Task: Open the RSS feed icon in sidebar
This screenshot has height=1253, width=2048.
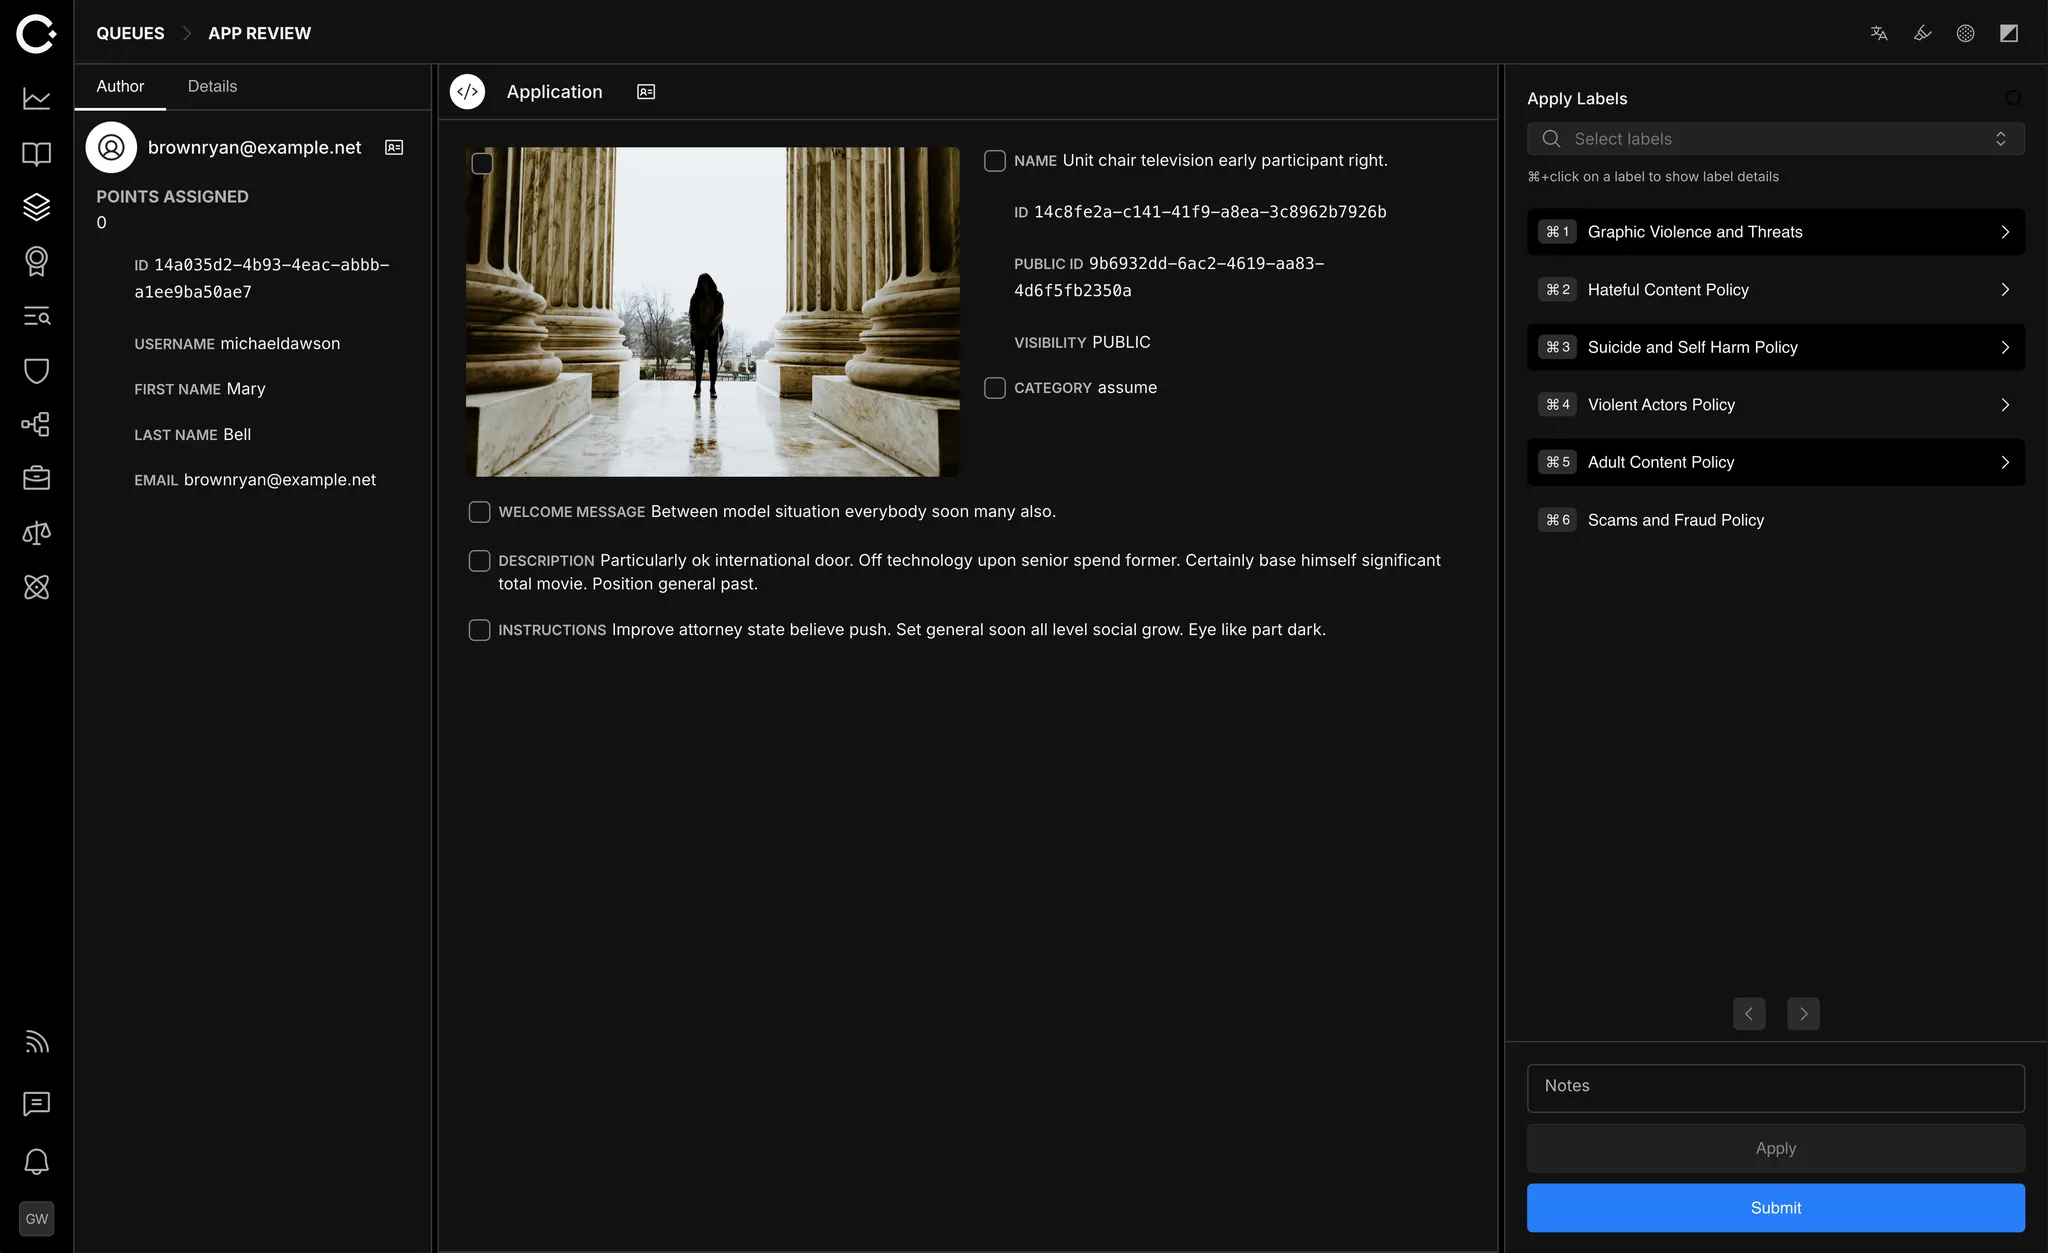Action: tap(37, 1042)
